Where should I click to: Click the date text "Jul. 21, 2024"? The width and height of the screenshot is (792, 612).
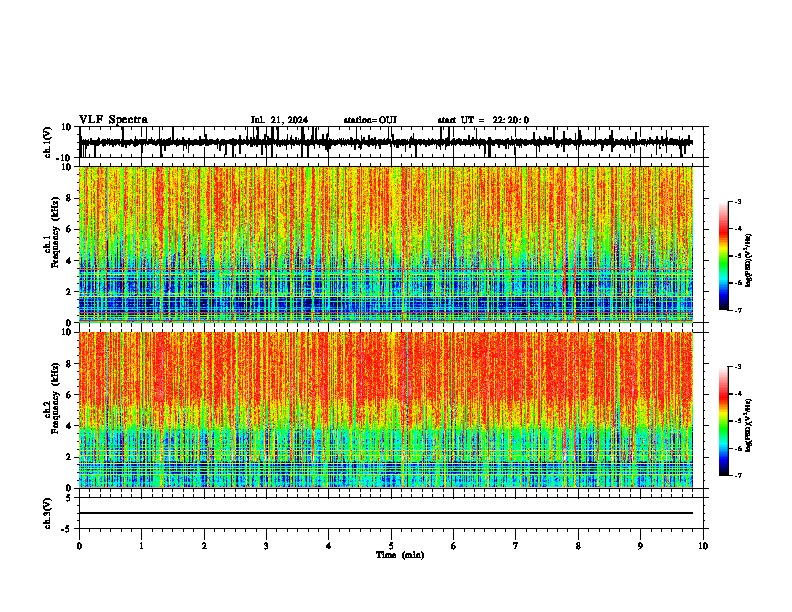(279, 120)
